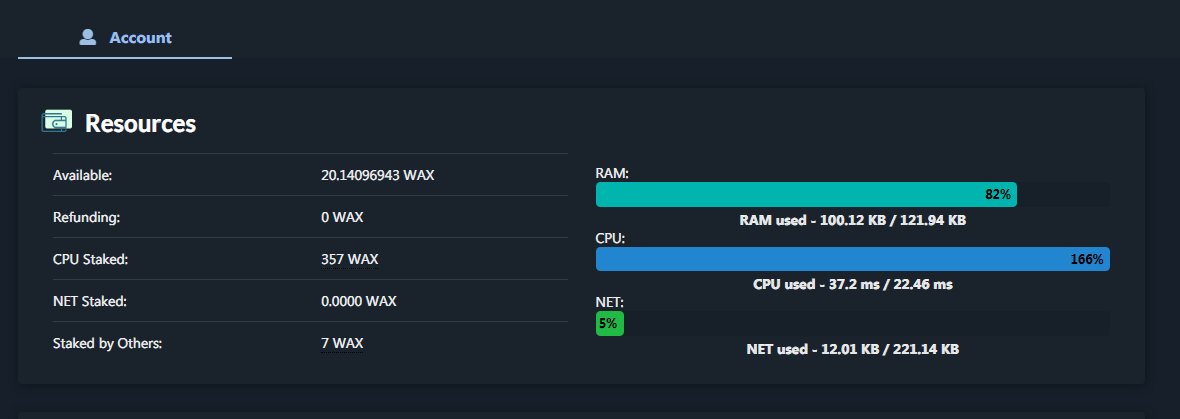The image size is (1180, 419).
Task: Click the Resources wallet icon
Action: click(x=56, y=121)
